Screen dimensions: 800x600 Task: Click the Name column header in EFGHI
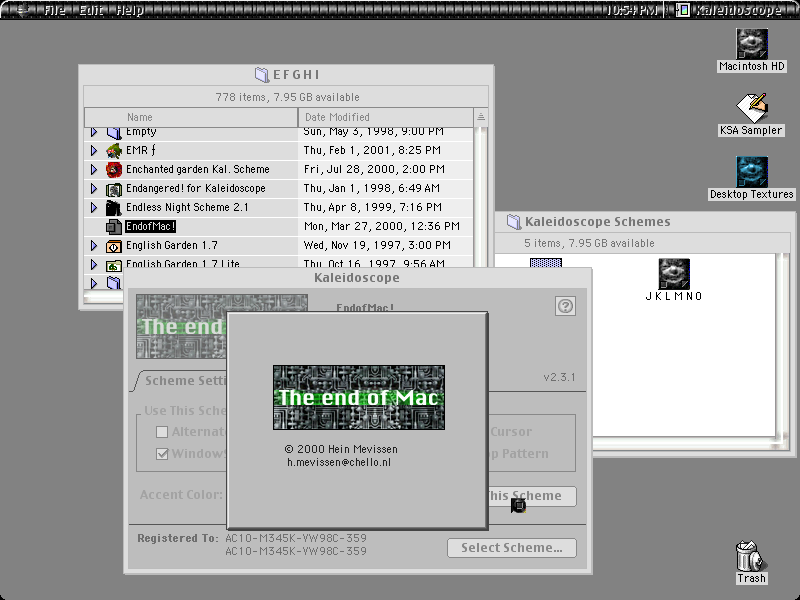click(x=191, y=117)
